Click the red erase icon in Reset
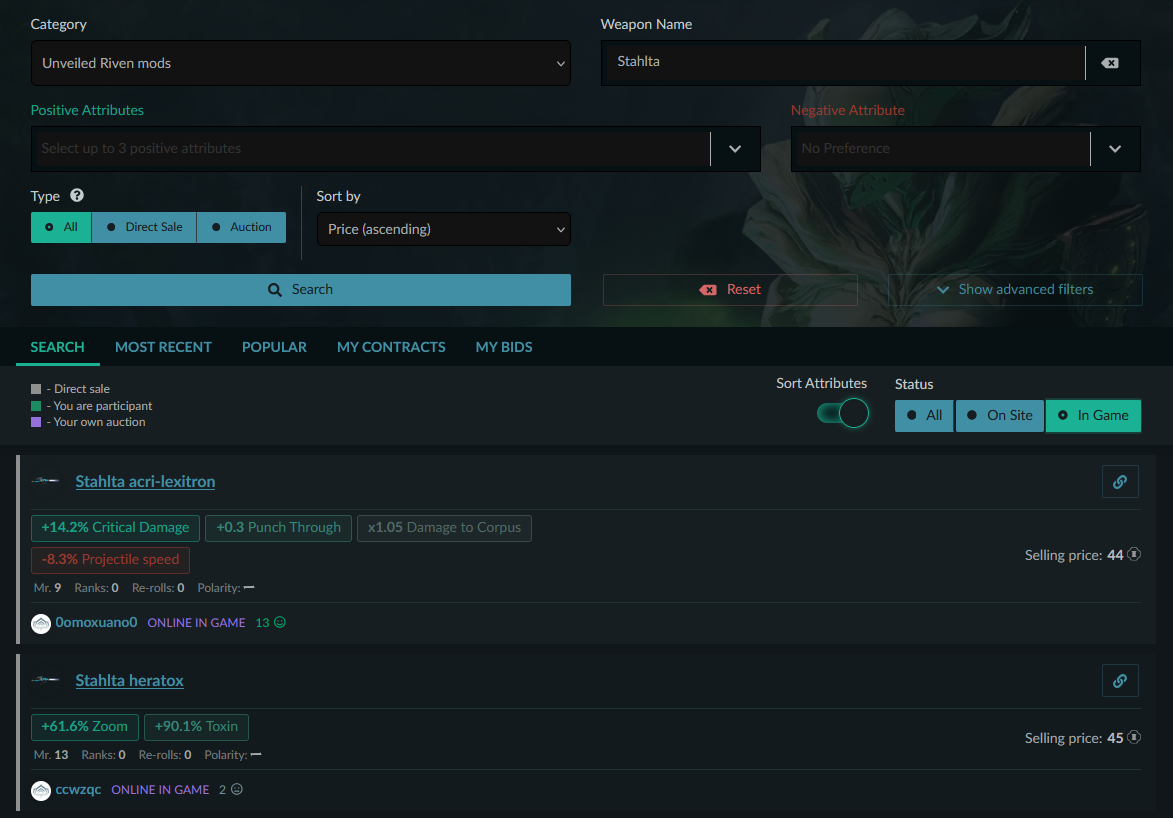The height and width of the screenshot is (818, 1173). (x=708, y=290)
